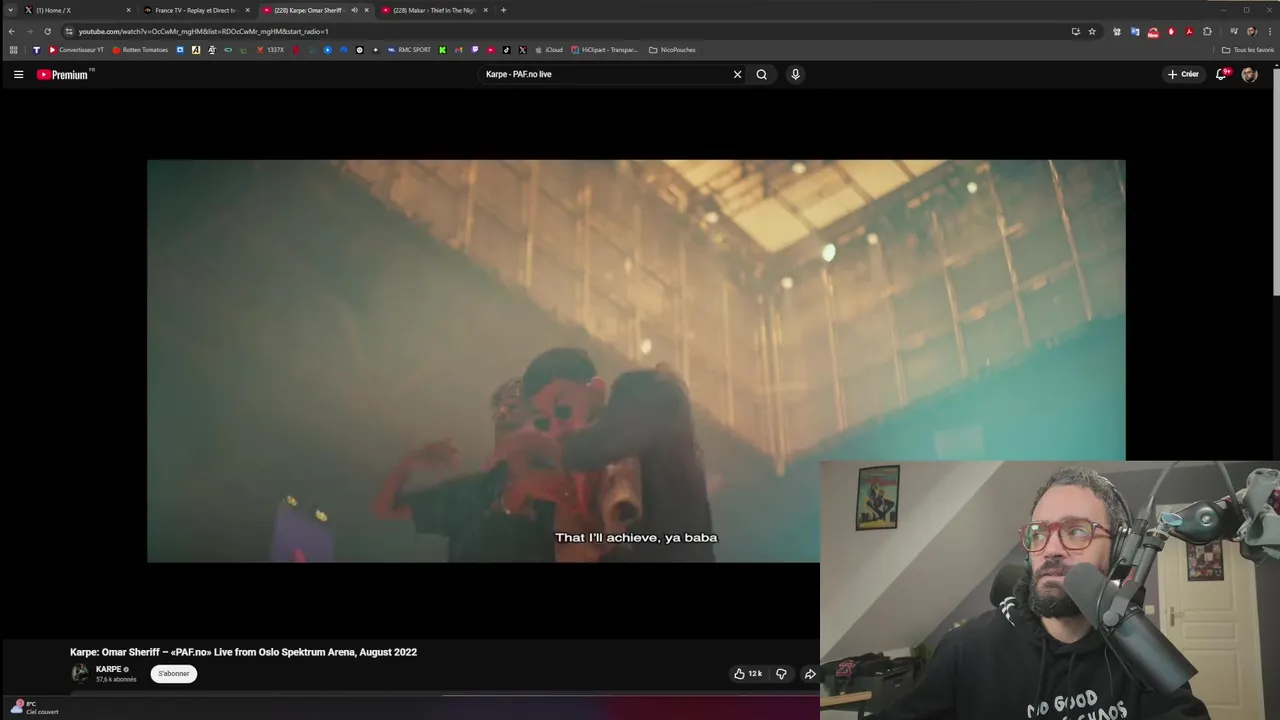Viewport: 1280px width, 720px height.
Task: Open the RMC SPORT bookmark
Action: point(410,50)
